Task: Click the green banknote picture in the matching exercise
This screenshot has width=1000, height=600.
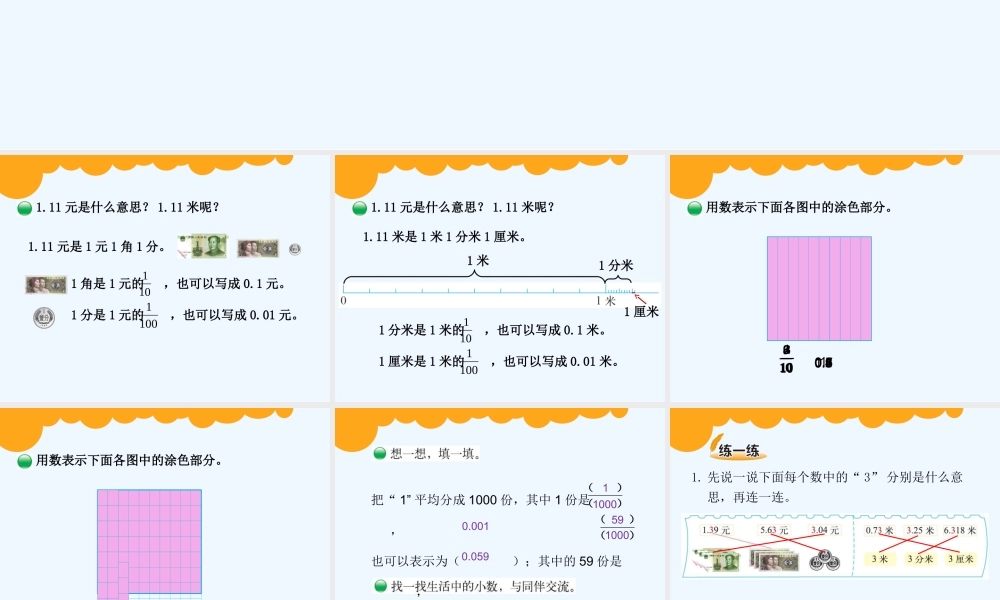Action: [x=716, y=560]
